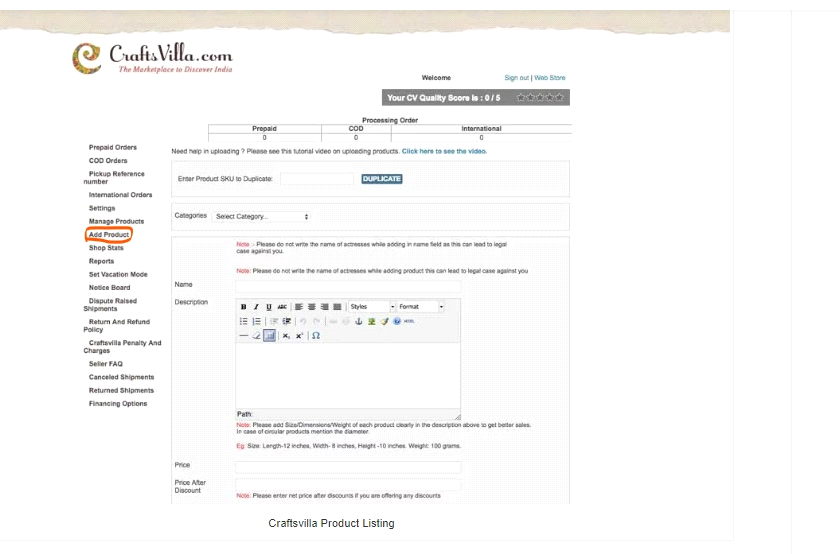Increase indent in the editor
This screenshot has width=840, height=554.
(x=287, y=321)
